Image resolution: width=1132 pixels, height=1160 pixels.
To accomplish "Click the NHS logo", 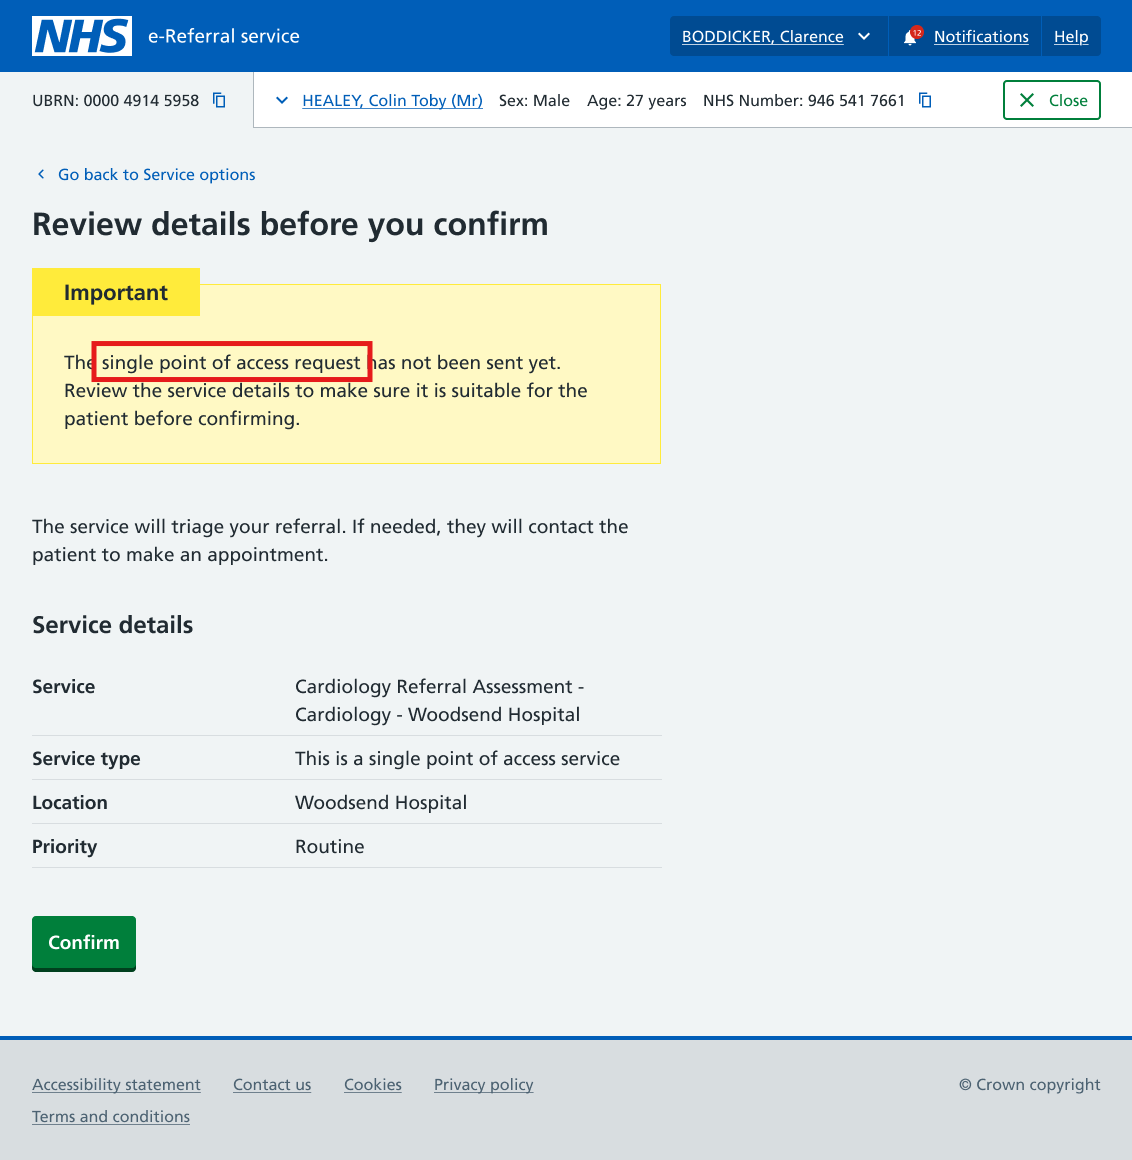I will tap(82, 36).
